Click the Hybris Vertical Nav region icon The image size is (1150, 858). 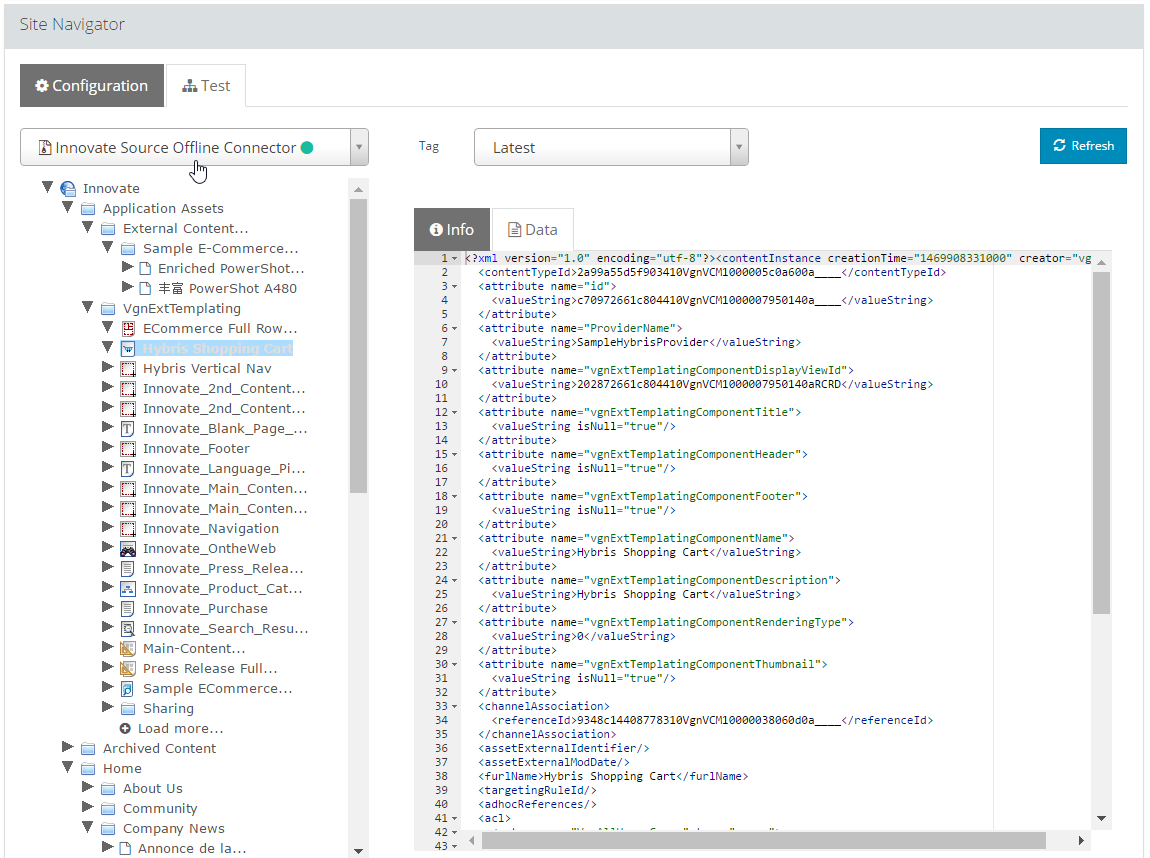tap(128, 368)
